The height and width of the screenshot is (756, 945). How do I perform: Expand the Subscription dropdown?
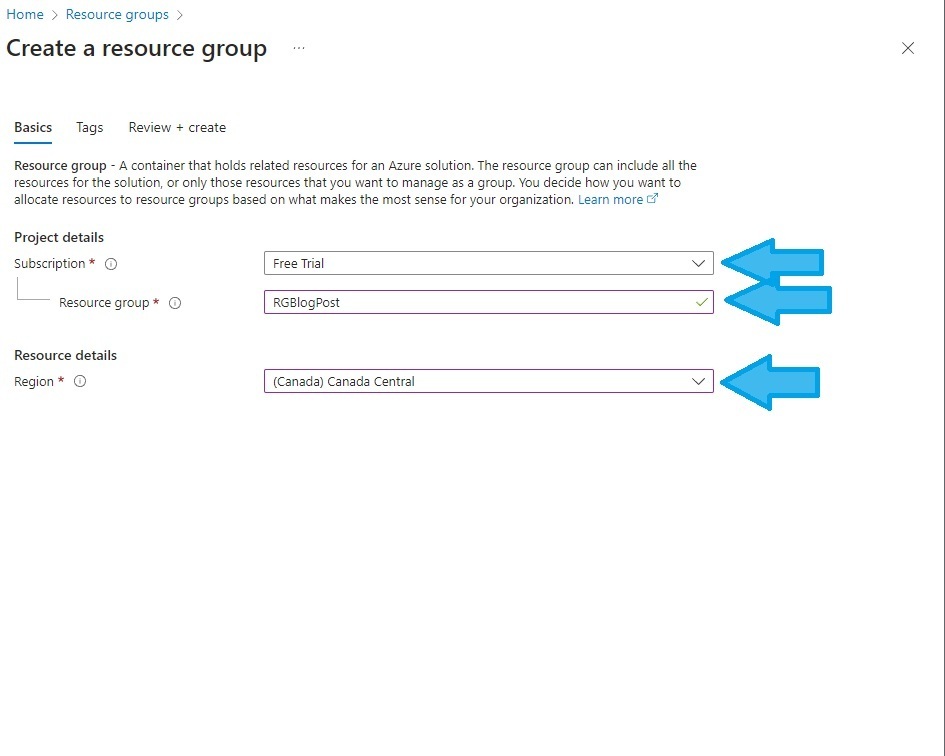698,264
